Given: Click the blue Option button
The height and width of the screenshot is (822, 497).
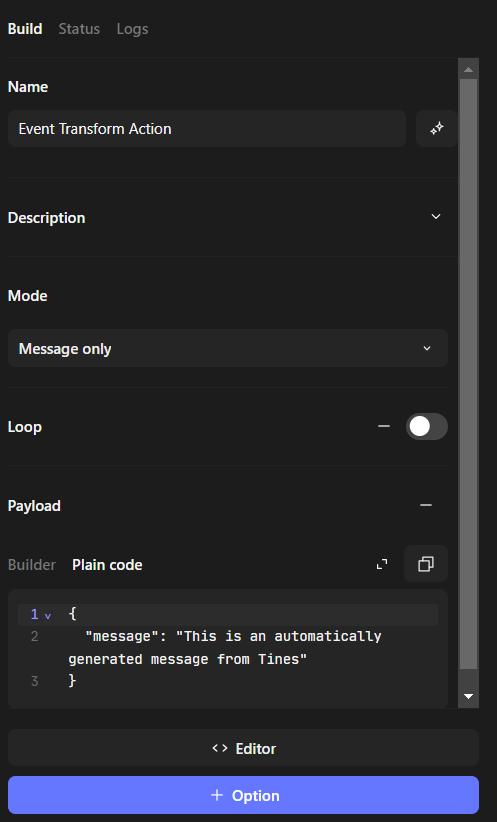Looking at the screenshot, I should (x=243, y=795).
